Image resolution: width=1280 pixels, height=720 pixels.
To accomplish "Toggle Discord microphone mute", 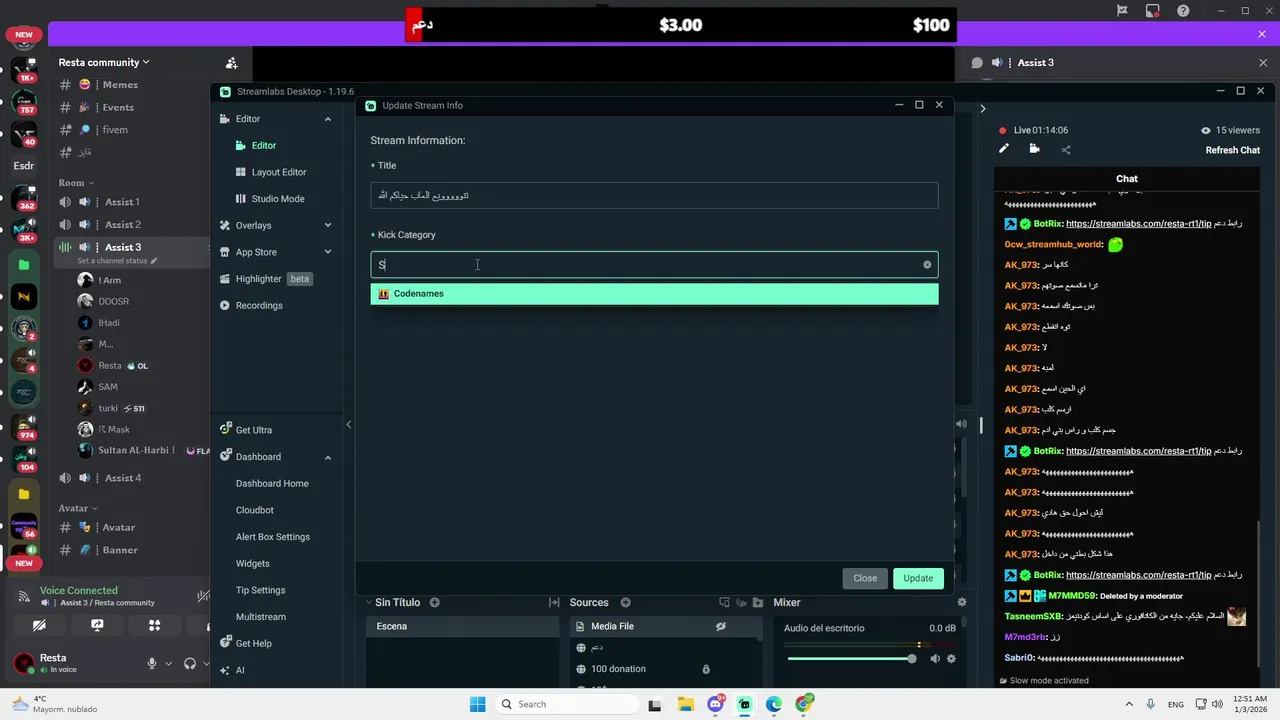I will coord(152,663).
